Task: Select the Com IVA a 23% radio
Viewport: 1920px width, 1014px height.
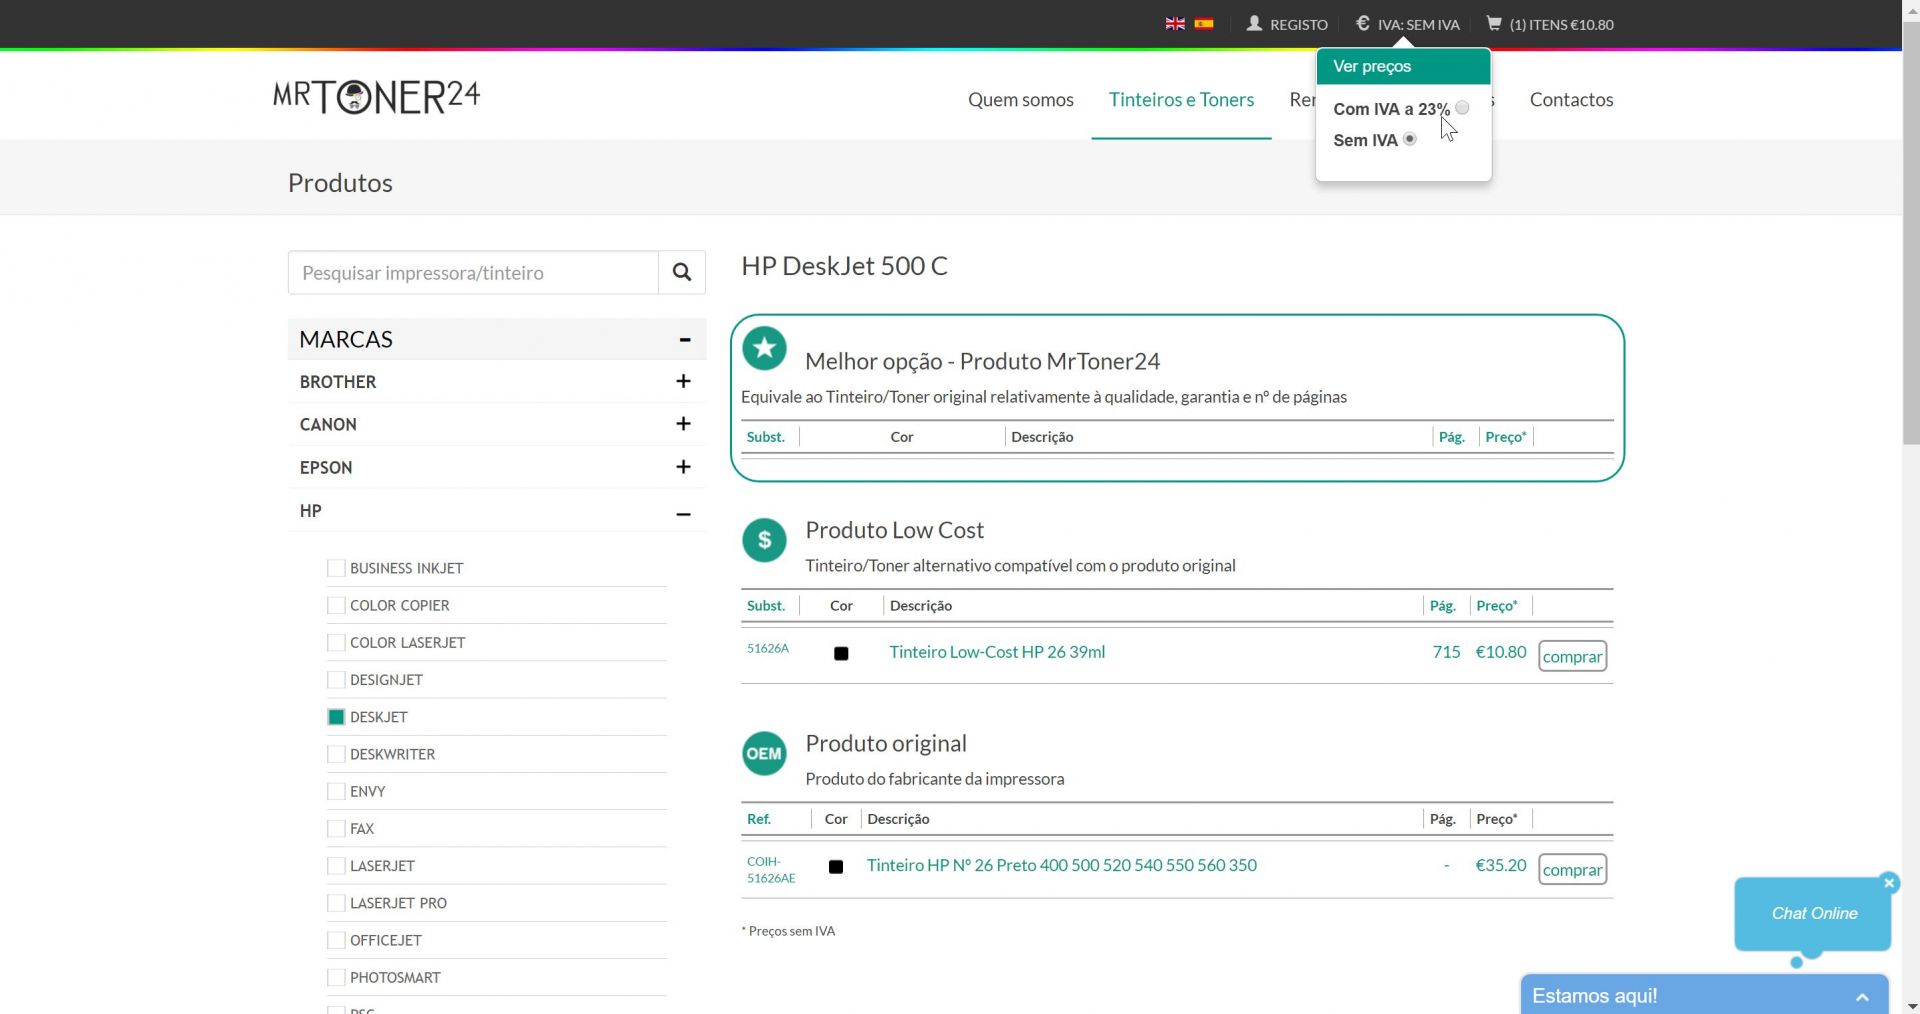Action: [x=1462, y=108]
